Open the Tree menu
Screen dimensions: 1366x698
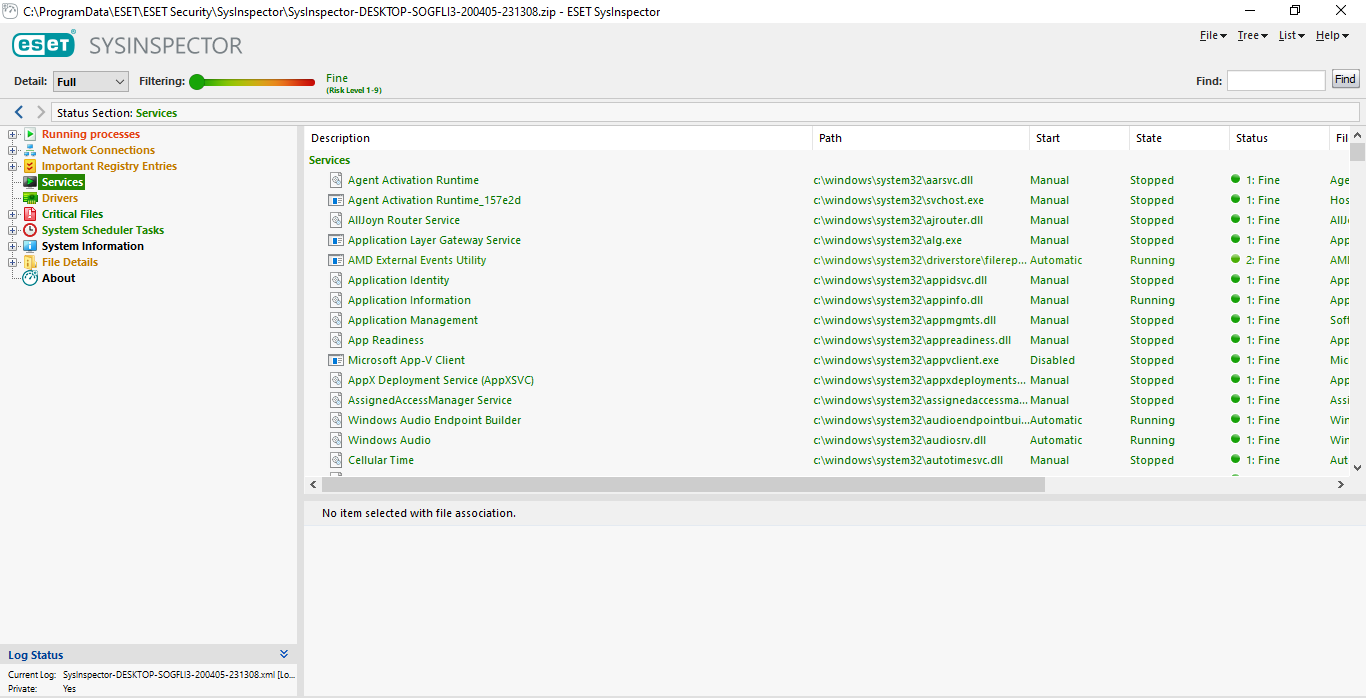[x=1252, y=35]
